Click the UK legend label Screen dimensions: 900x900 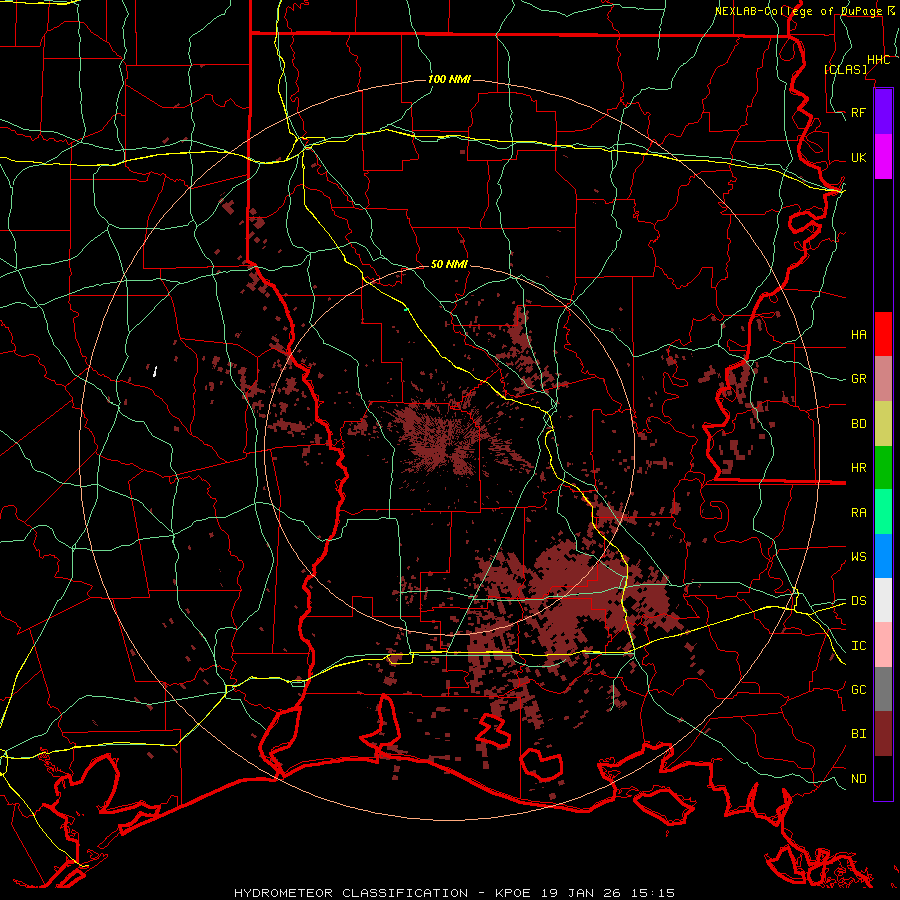859,157
